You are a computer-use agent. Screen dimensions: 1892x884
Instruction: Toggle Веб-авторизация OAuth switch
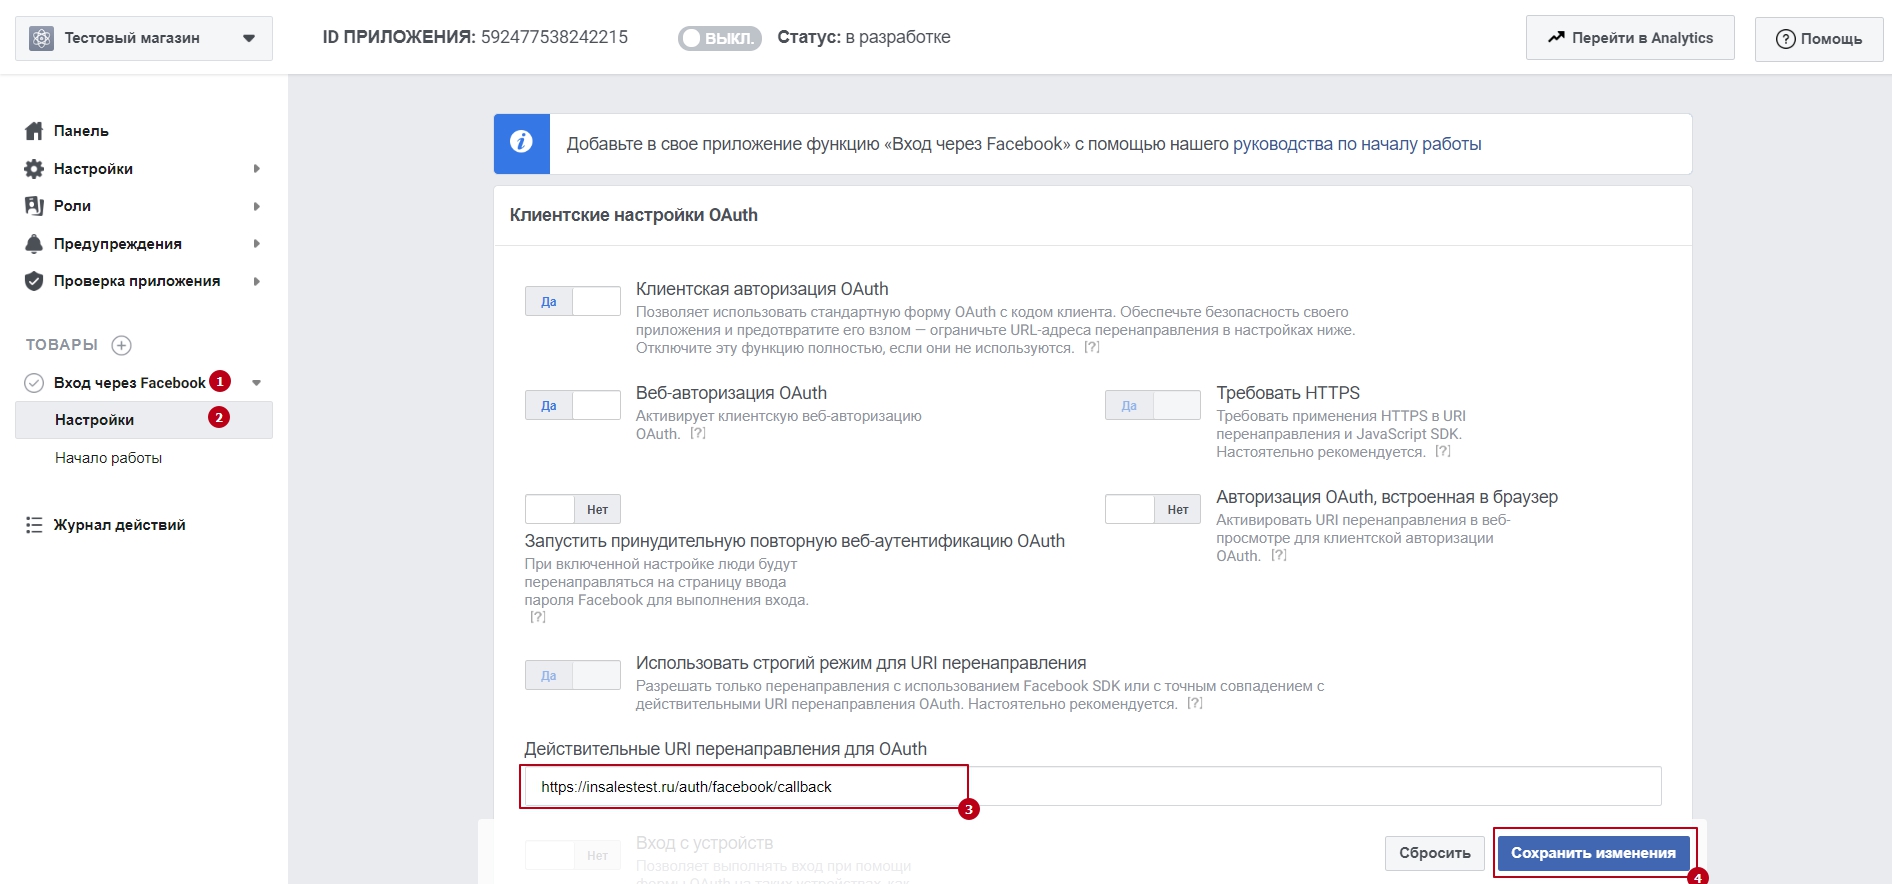click(x=573, y=405)
